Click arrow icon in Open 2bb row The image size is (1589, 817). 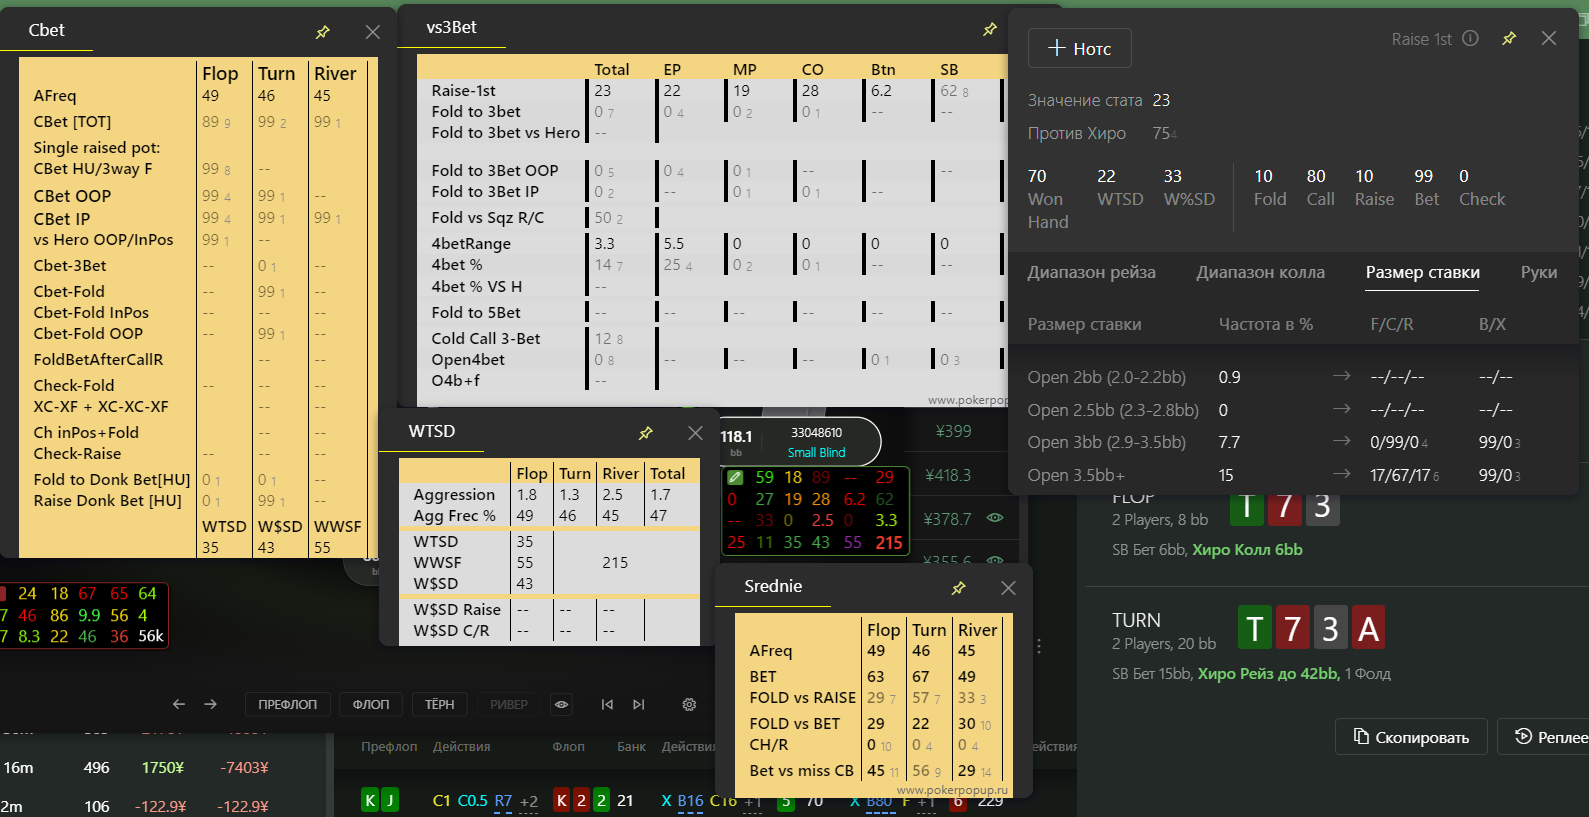coord(1342,376)
